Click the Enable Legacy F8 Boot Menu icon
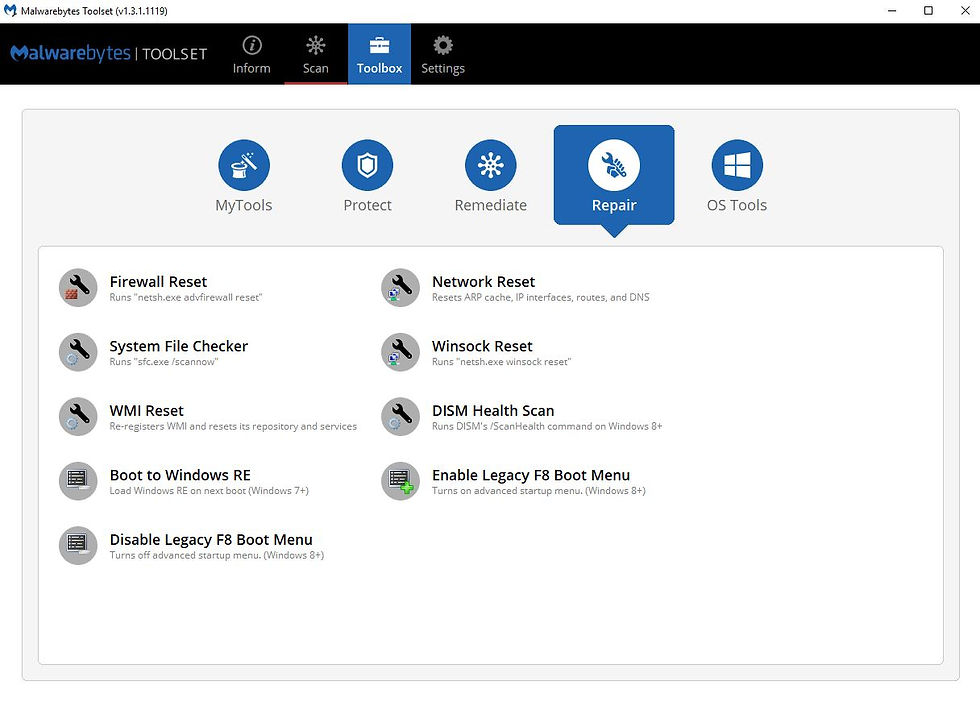 [x=401, y=481]
